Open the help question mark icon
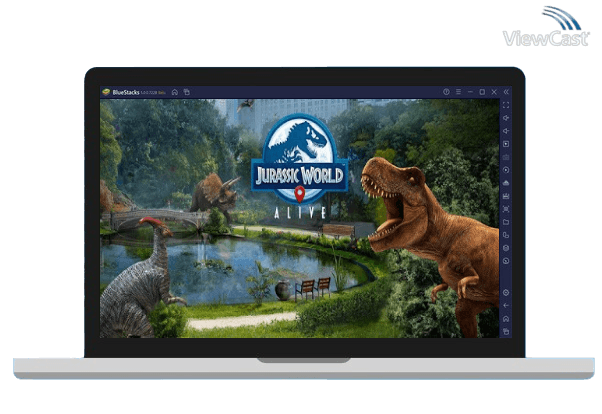Image resolution: width=602 pixels, height=414 pixels. (446, 92)
